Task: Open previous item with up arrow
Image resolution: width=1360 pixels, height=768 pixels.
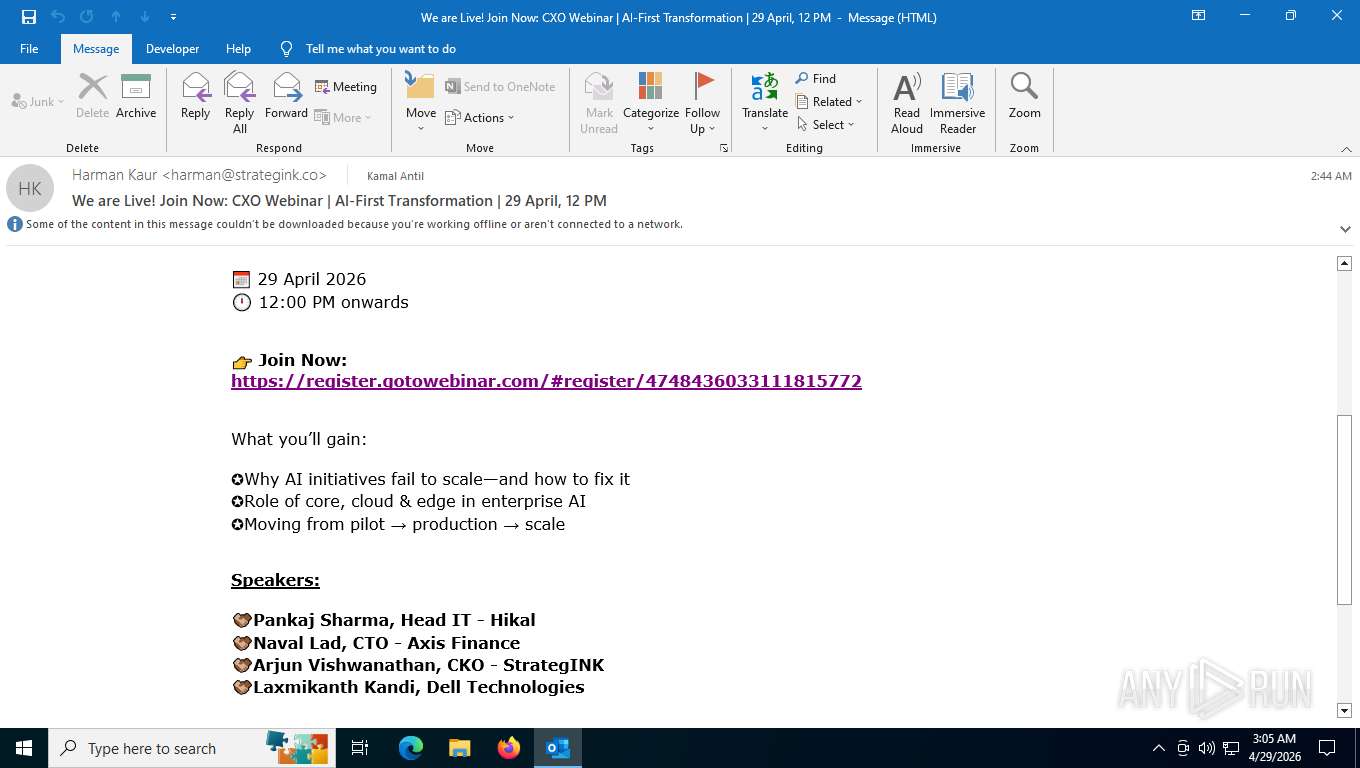Action: click(x=116, y=17)
